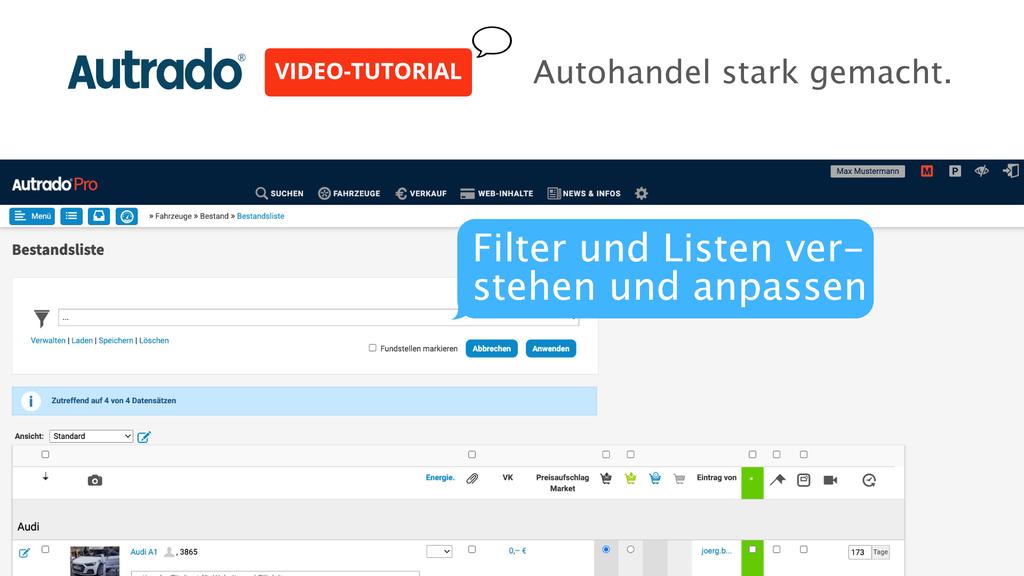Click the paperclip attachment column icon
The width and height of the screenshot is (1024, 576).
tap(472, 479)
